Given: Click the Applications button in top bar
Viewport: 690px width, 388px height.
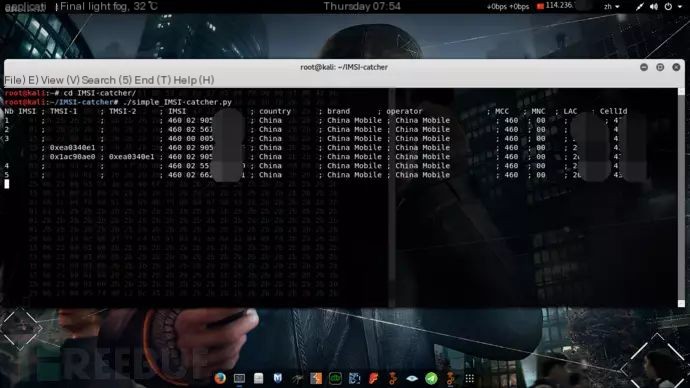Looking at the screenshot, I should pyautogui.click(x=26, y=7).
